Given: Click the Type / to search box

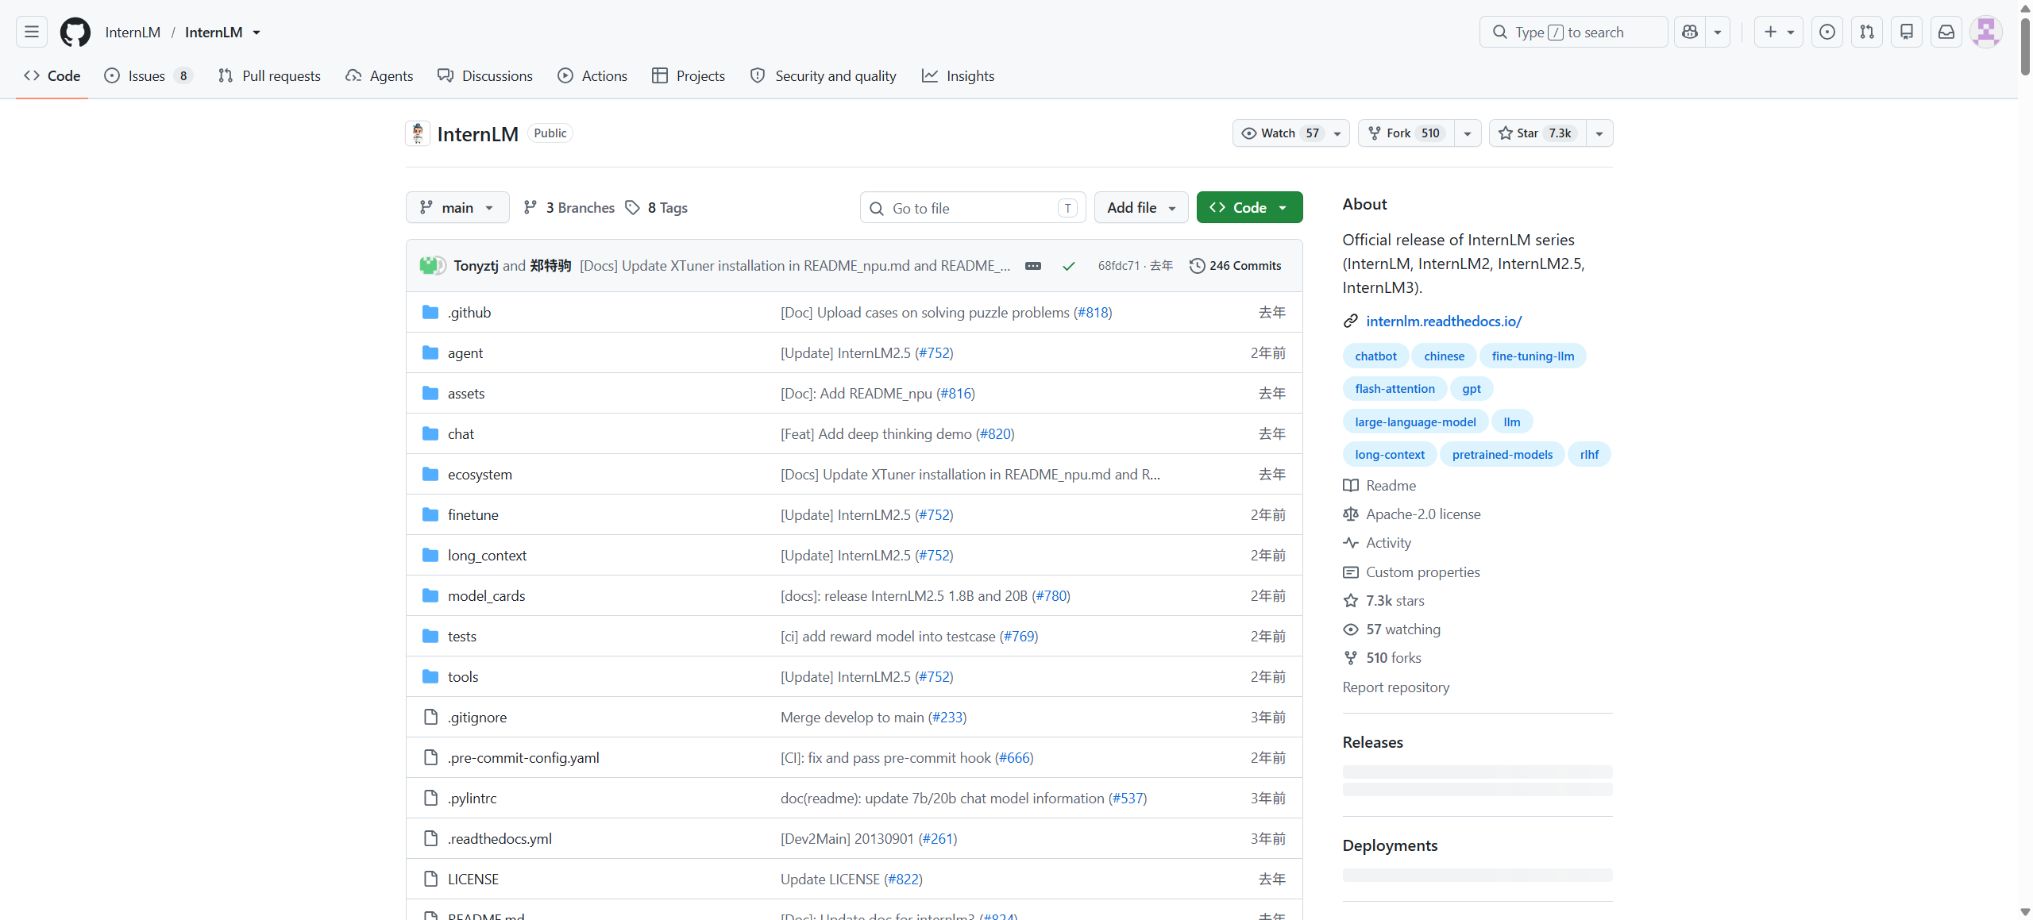Looking at the screenshot, I should click(x=1573, y=32).
